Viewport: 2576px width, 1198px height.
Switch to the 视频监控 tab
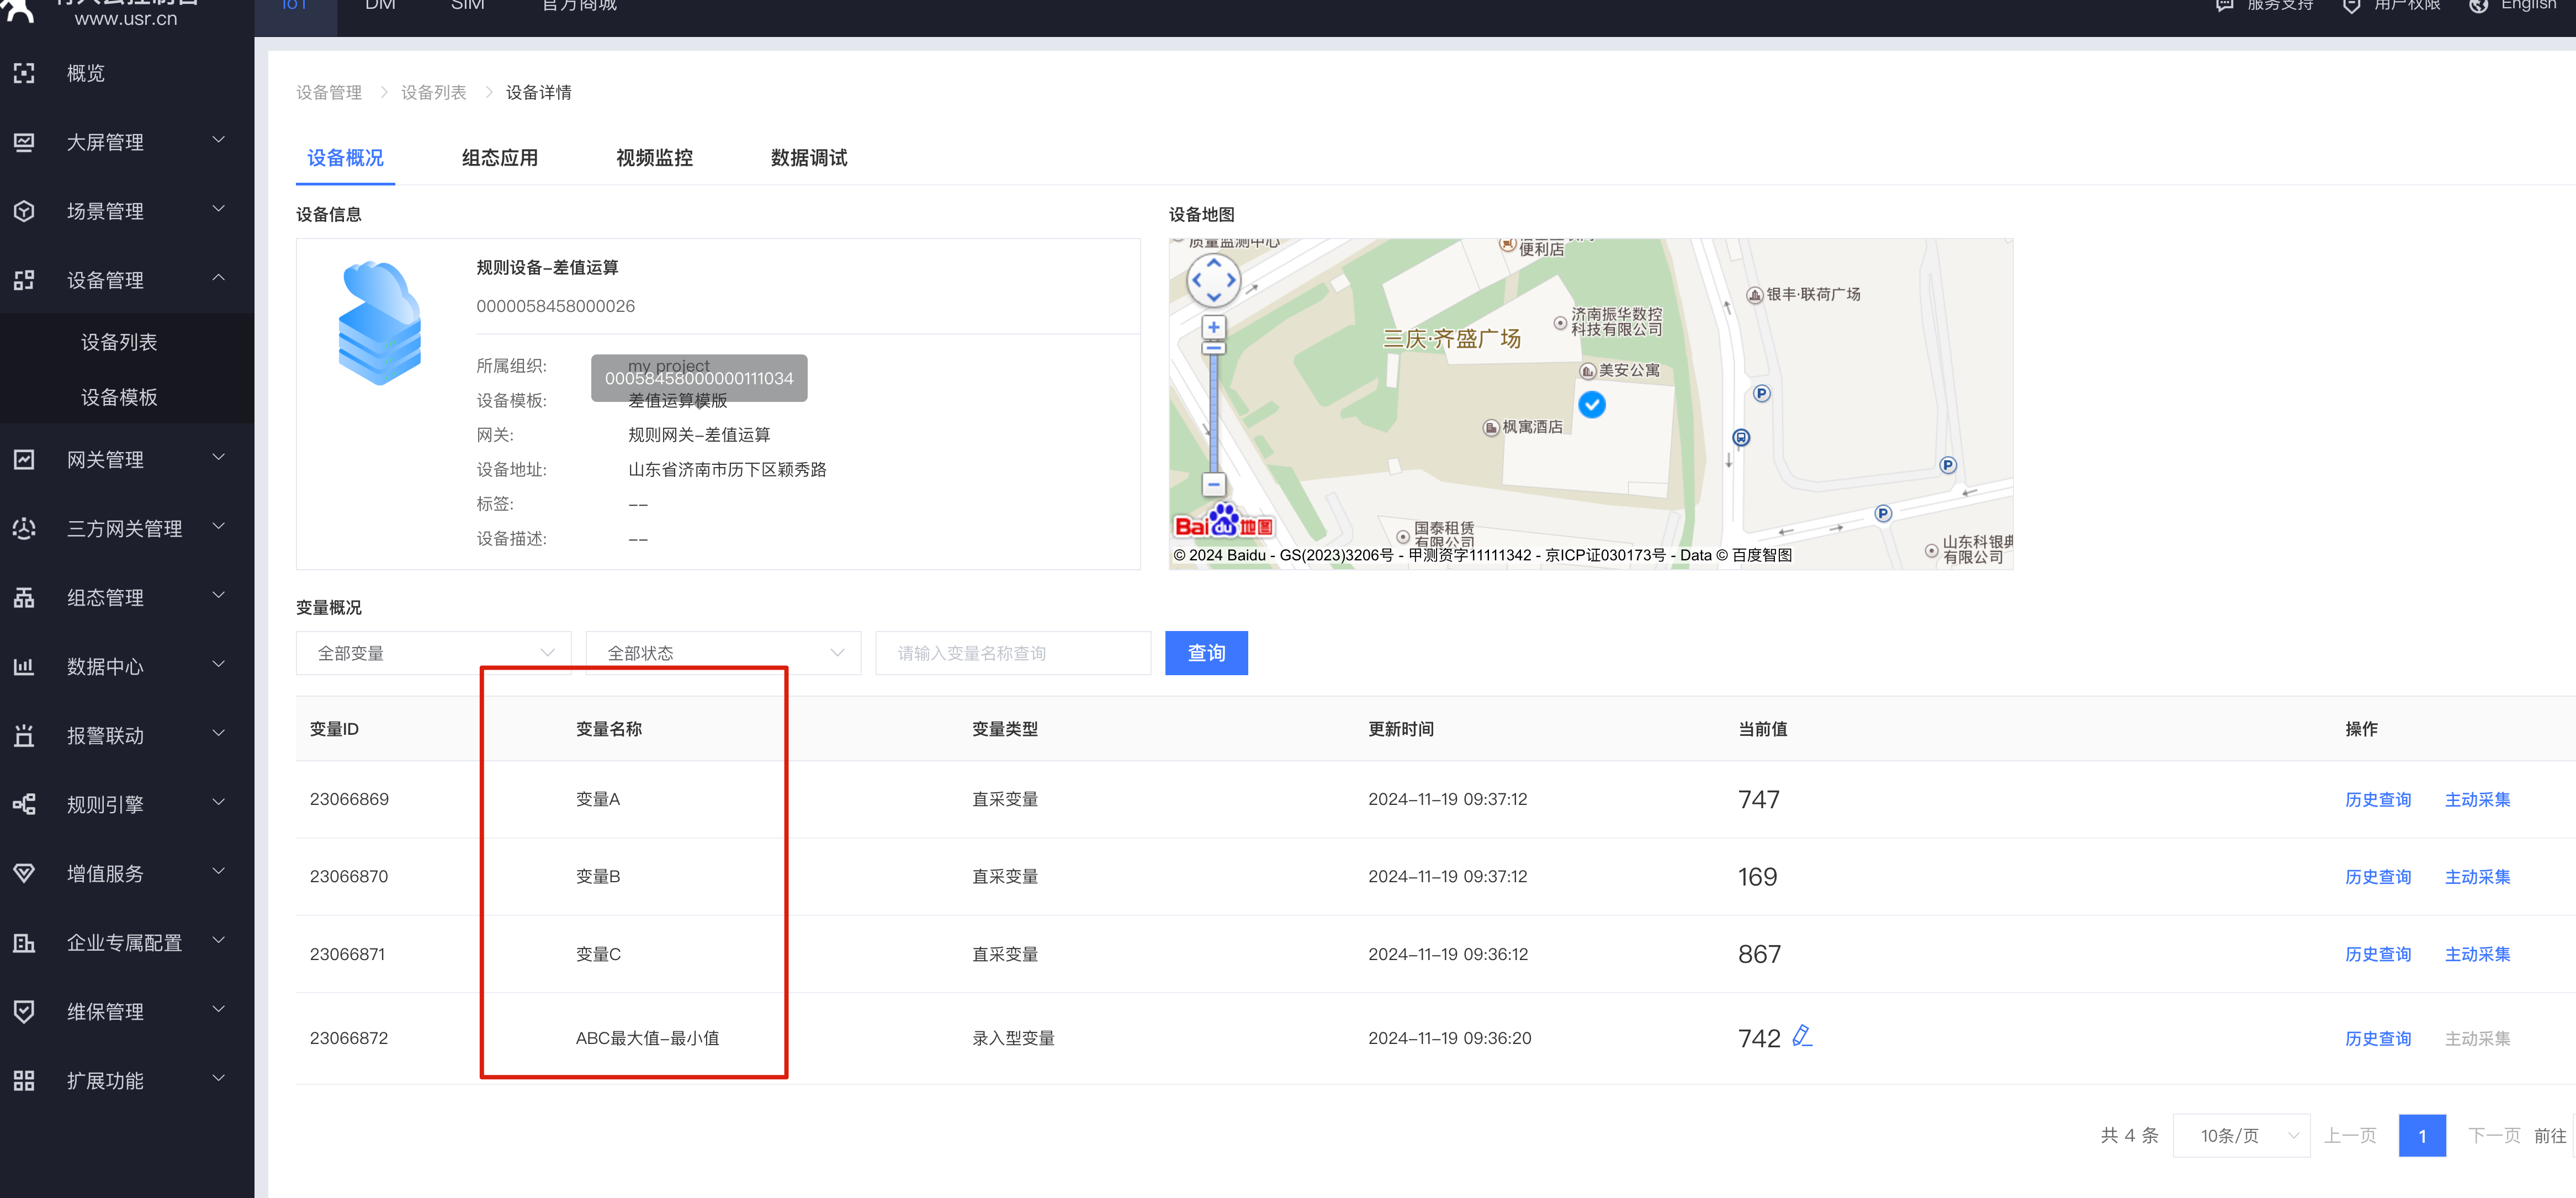pos(654,158)
